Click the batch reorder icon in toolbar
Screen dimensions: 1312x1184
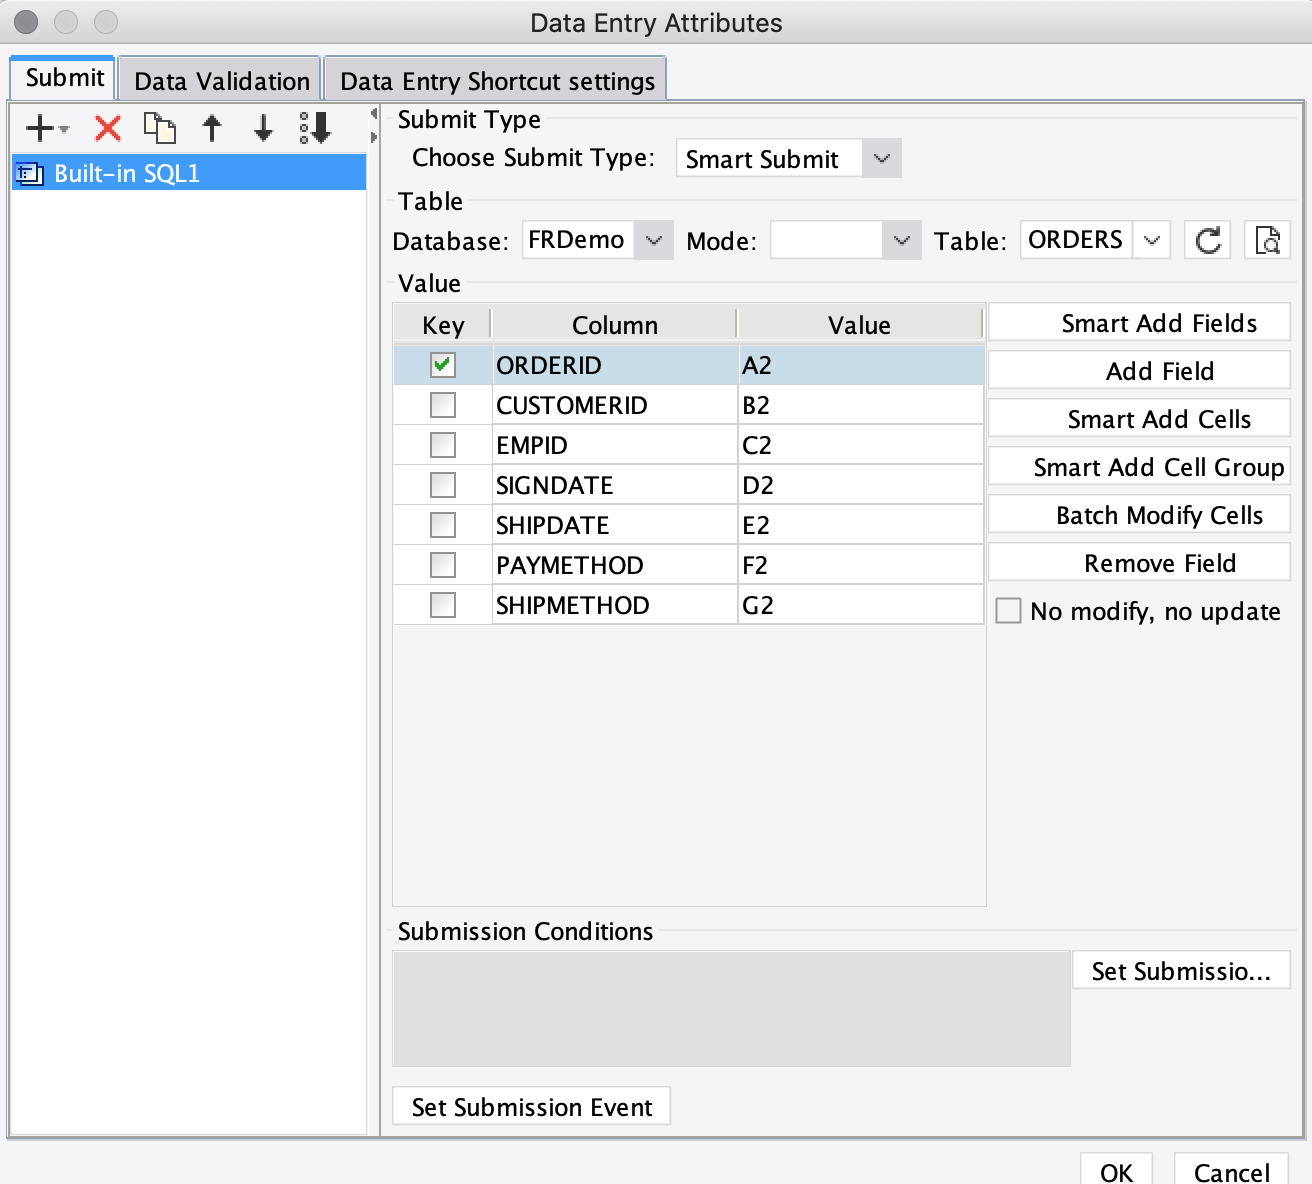tap(314, 128)
